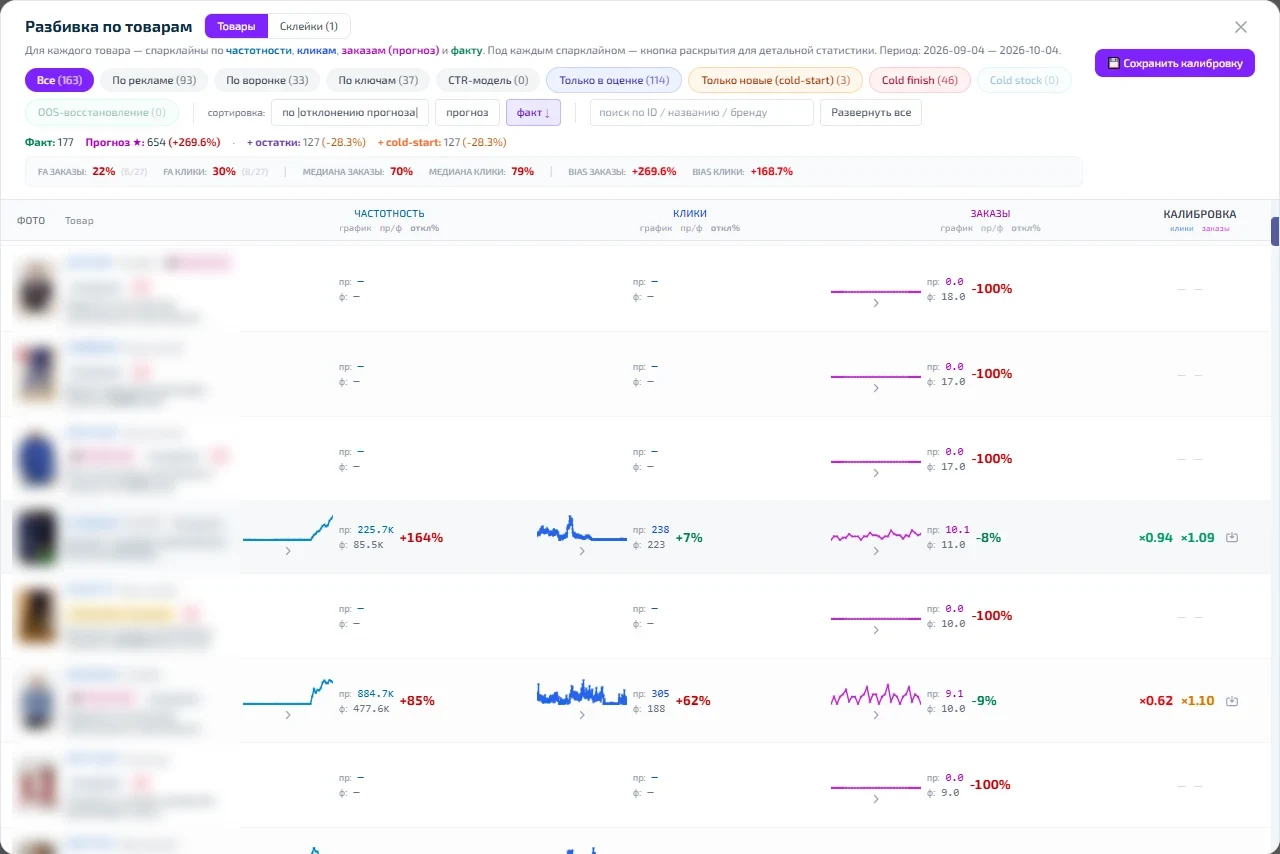Focus the search by ID / название field

coord(702,112)
